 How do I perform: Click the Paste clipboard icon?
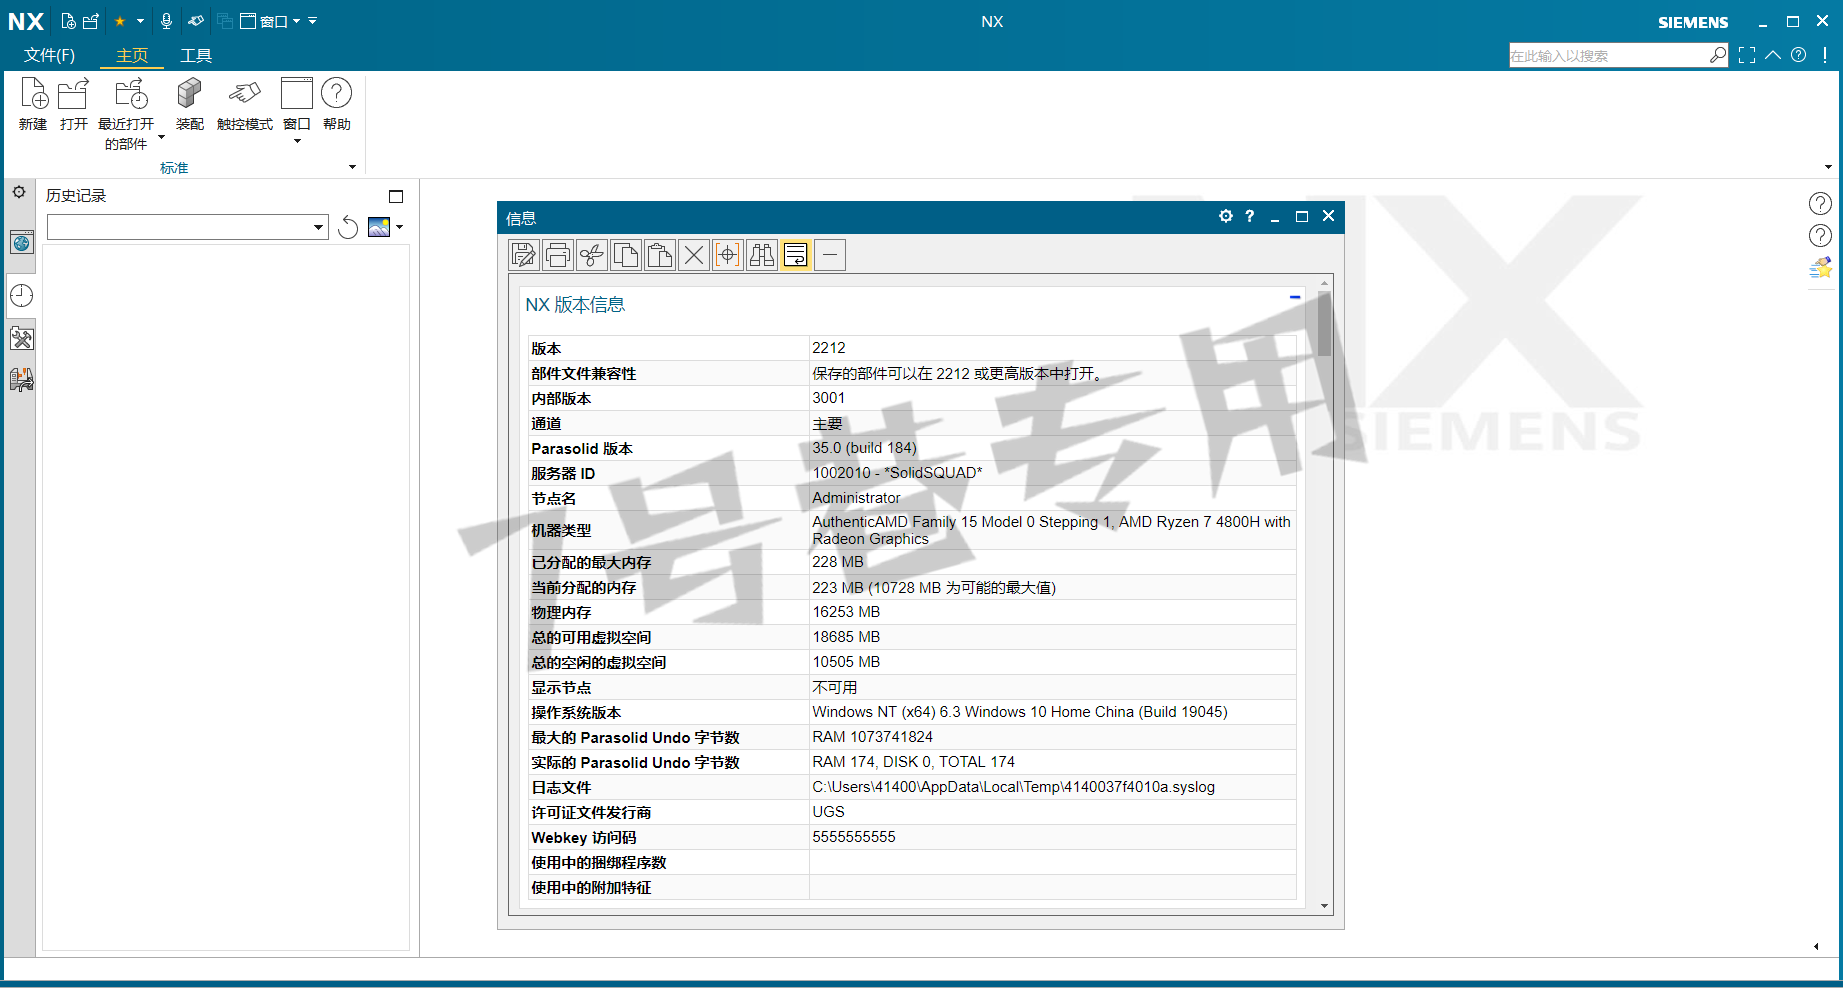(660, 255)
